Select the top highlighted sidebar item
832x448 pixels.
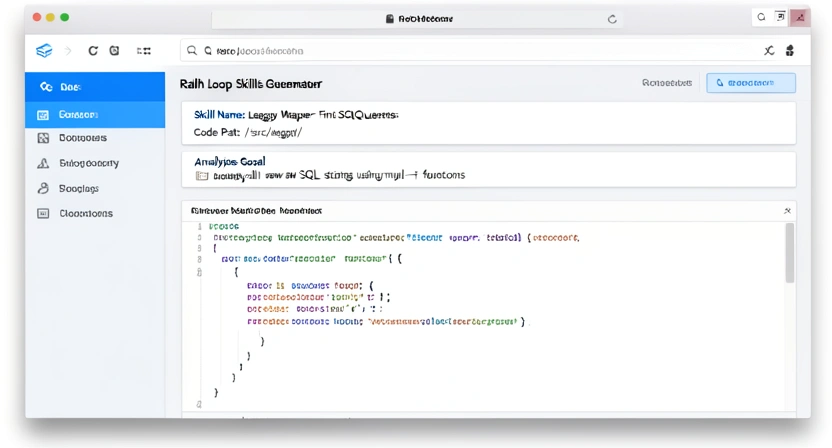[95, 87]
